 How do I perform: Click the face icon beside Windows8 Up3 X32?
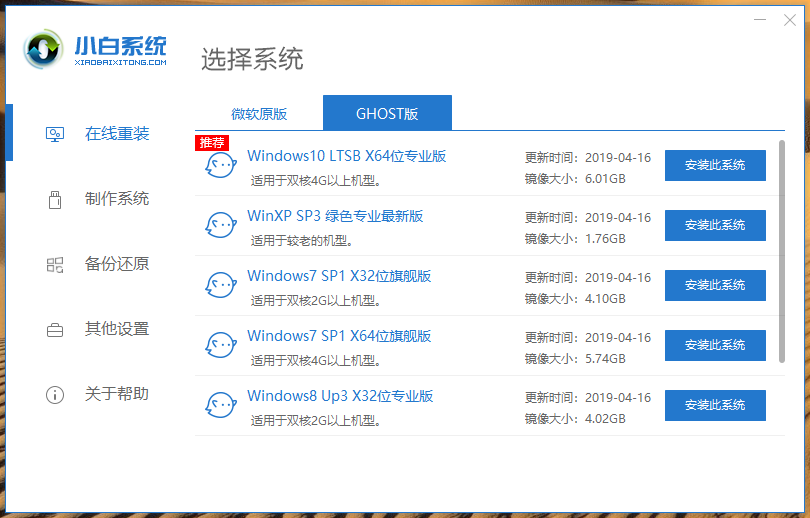(x=220, y=406)
